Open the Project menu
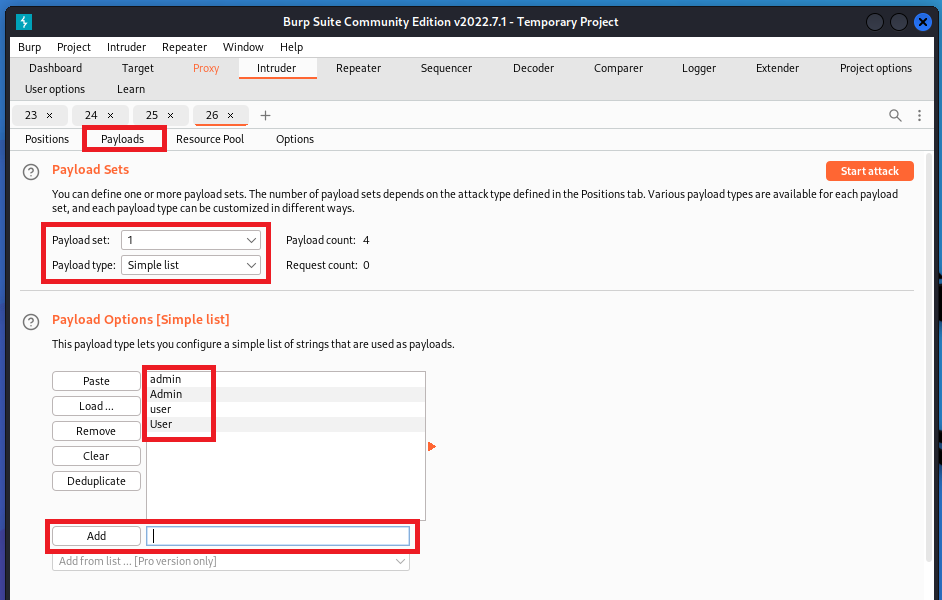The height and width of the screenshot is (600, 942). click(x=74, y=47)
